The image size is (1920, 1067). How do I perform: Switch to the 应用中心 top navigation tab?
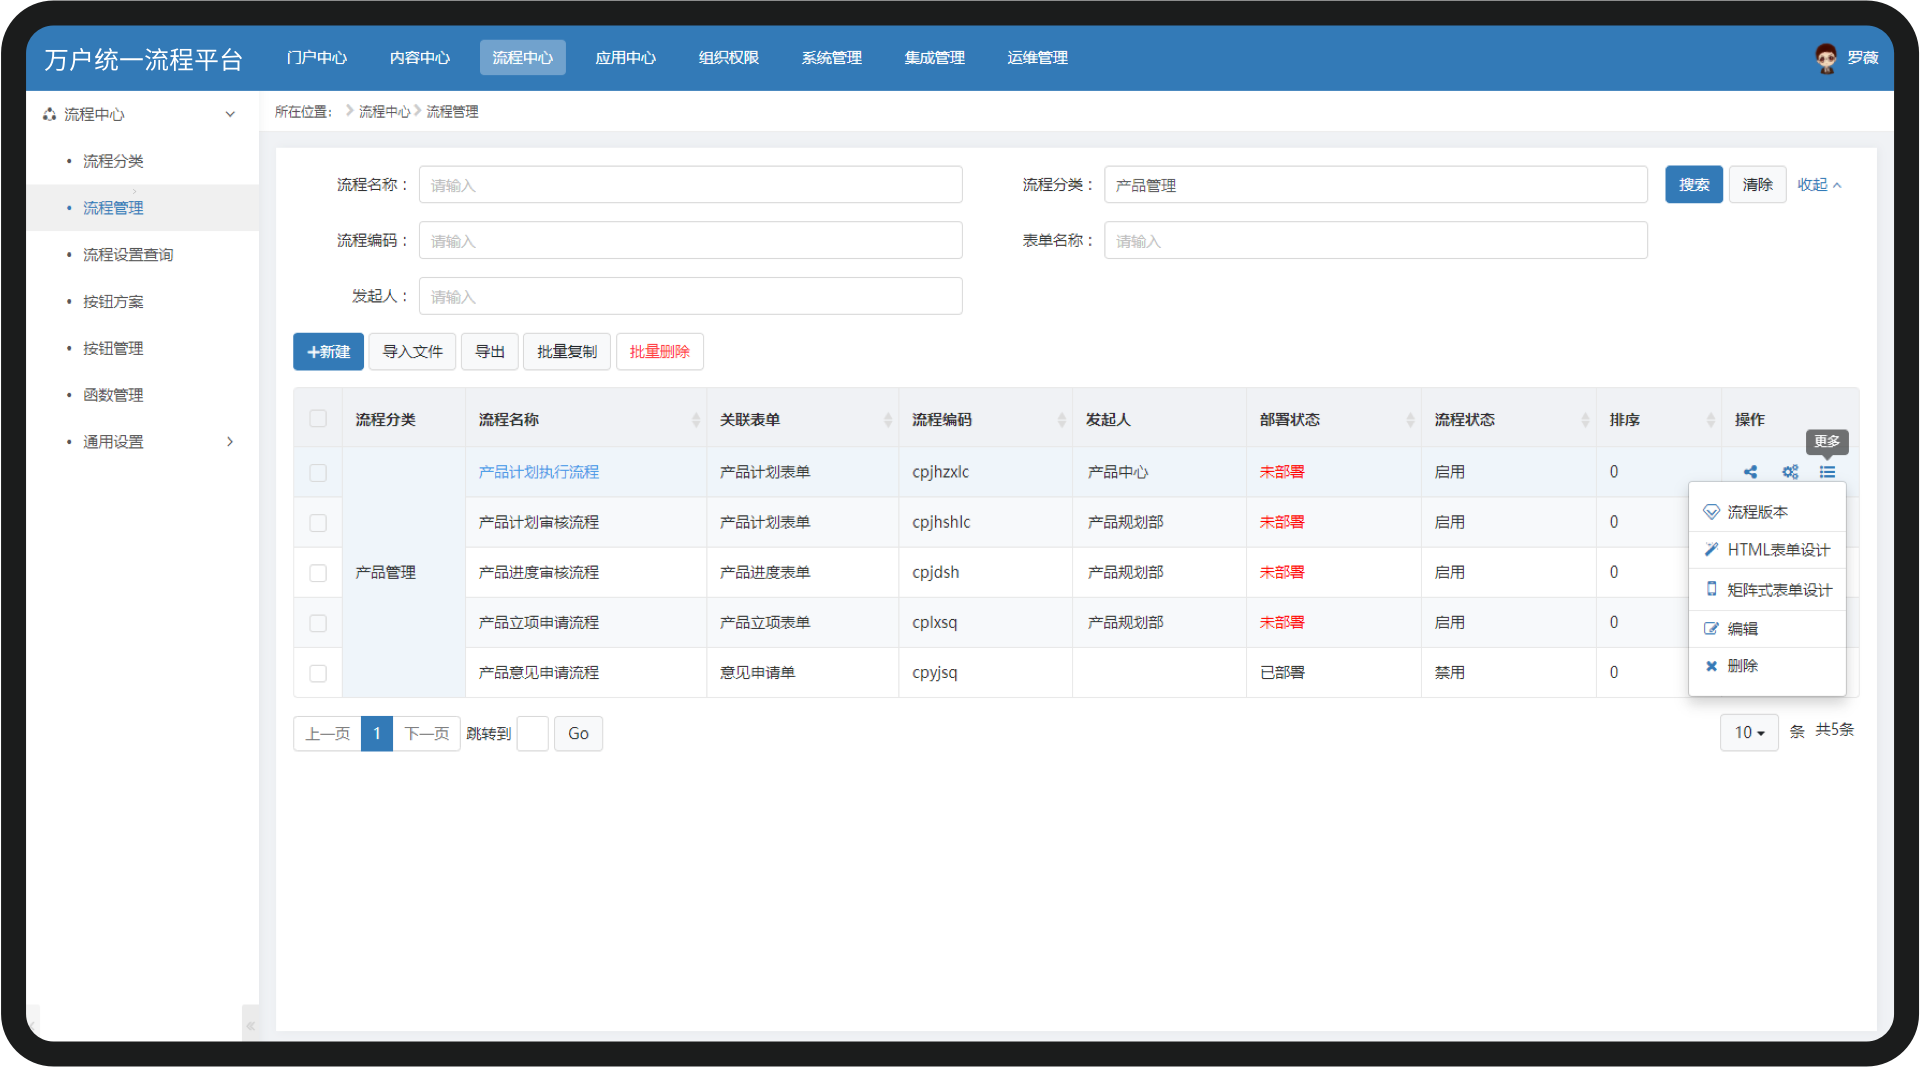(625, 58)
